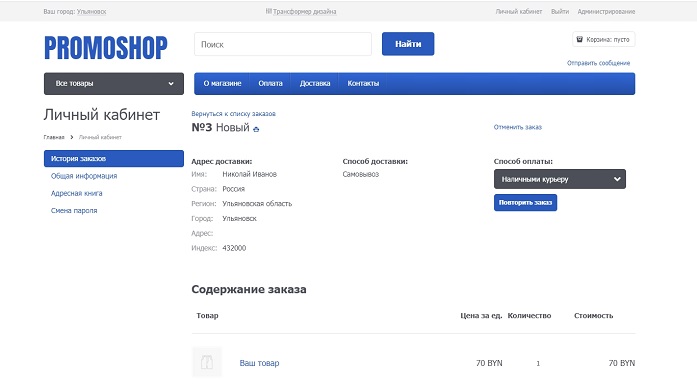Open the Личный кабинет top link
The image size is (697, 387).
519,12
